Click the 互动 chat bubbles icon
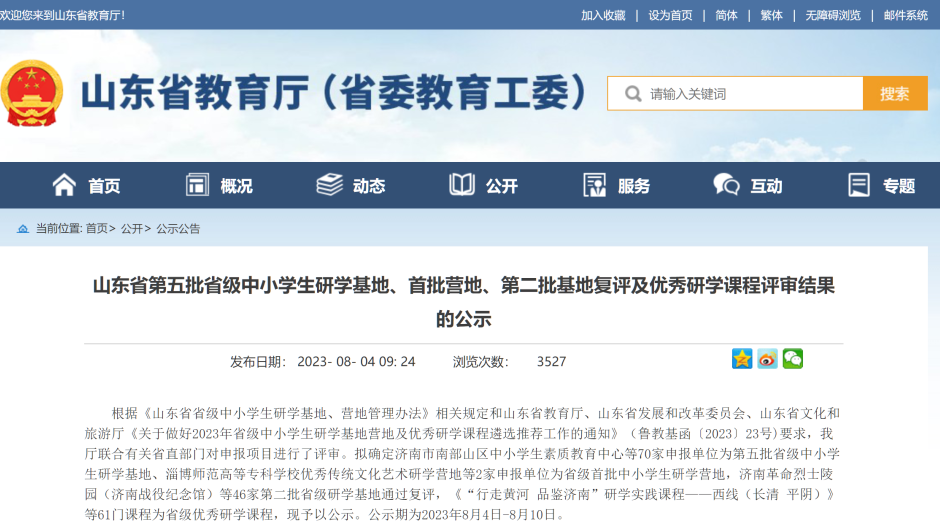Screen dimensions: 940x529 (726, 185)
